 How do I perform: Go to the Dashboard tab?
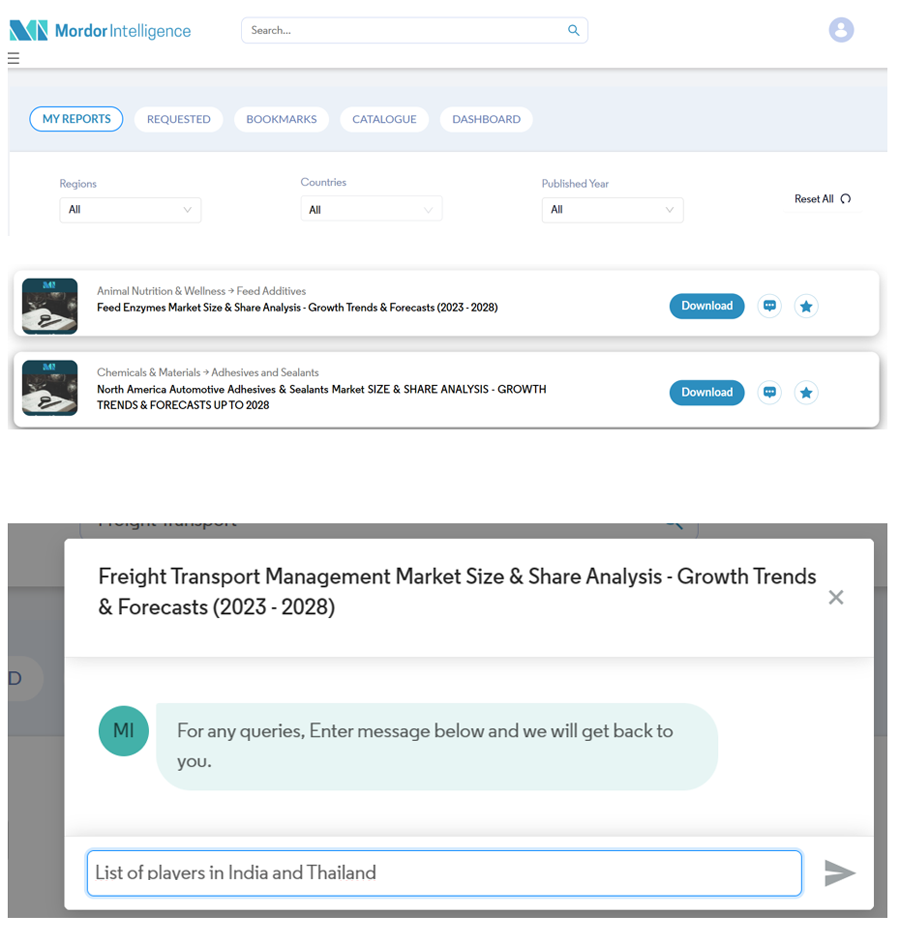coord(486,119)
